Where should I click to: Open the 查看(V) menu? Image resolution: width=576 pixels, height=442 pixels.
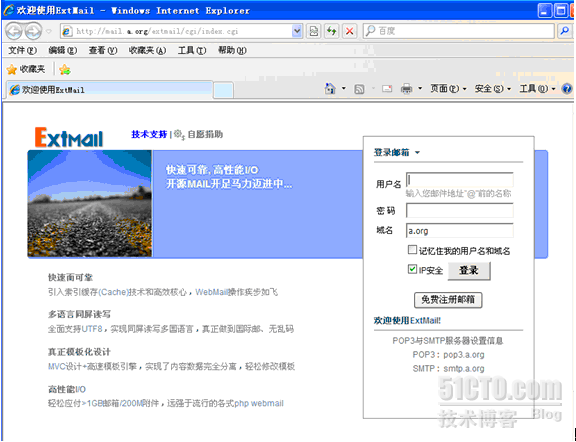pos(103,50)
